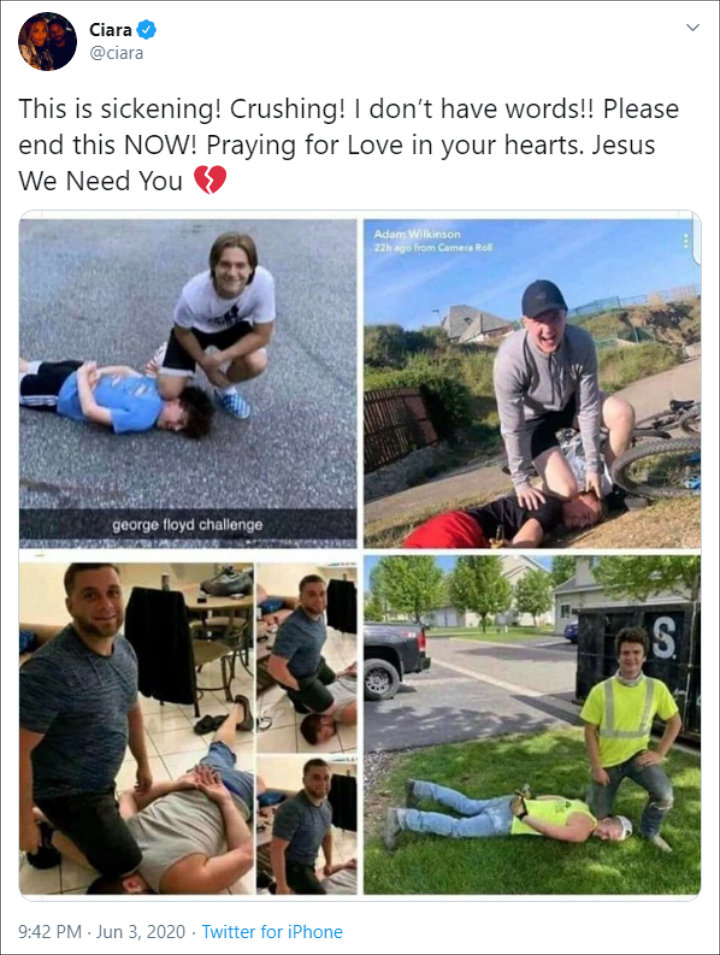Click the george floyd challenge caption bar
720x955 pixels.
click(188, 524)
